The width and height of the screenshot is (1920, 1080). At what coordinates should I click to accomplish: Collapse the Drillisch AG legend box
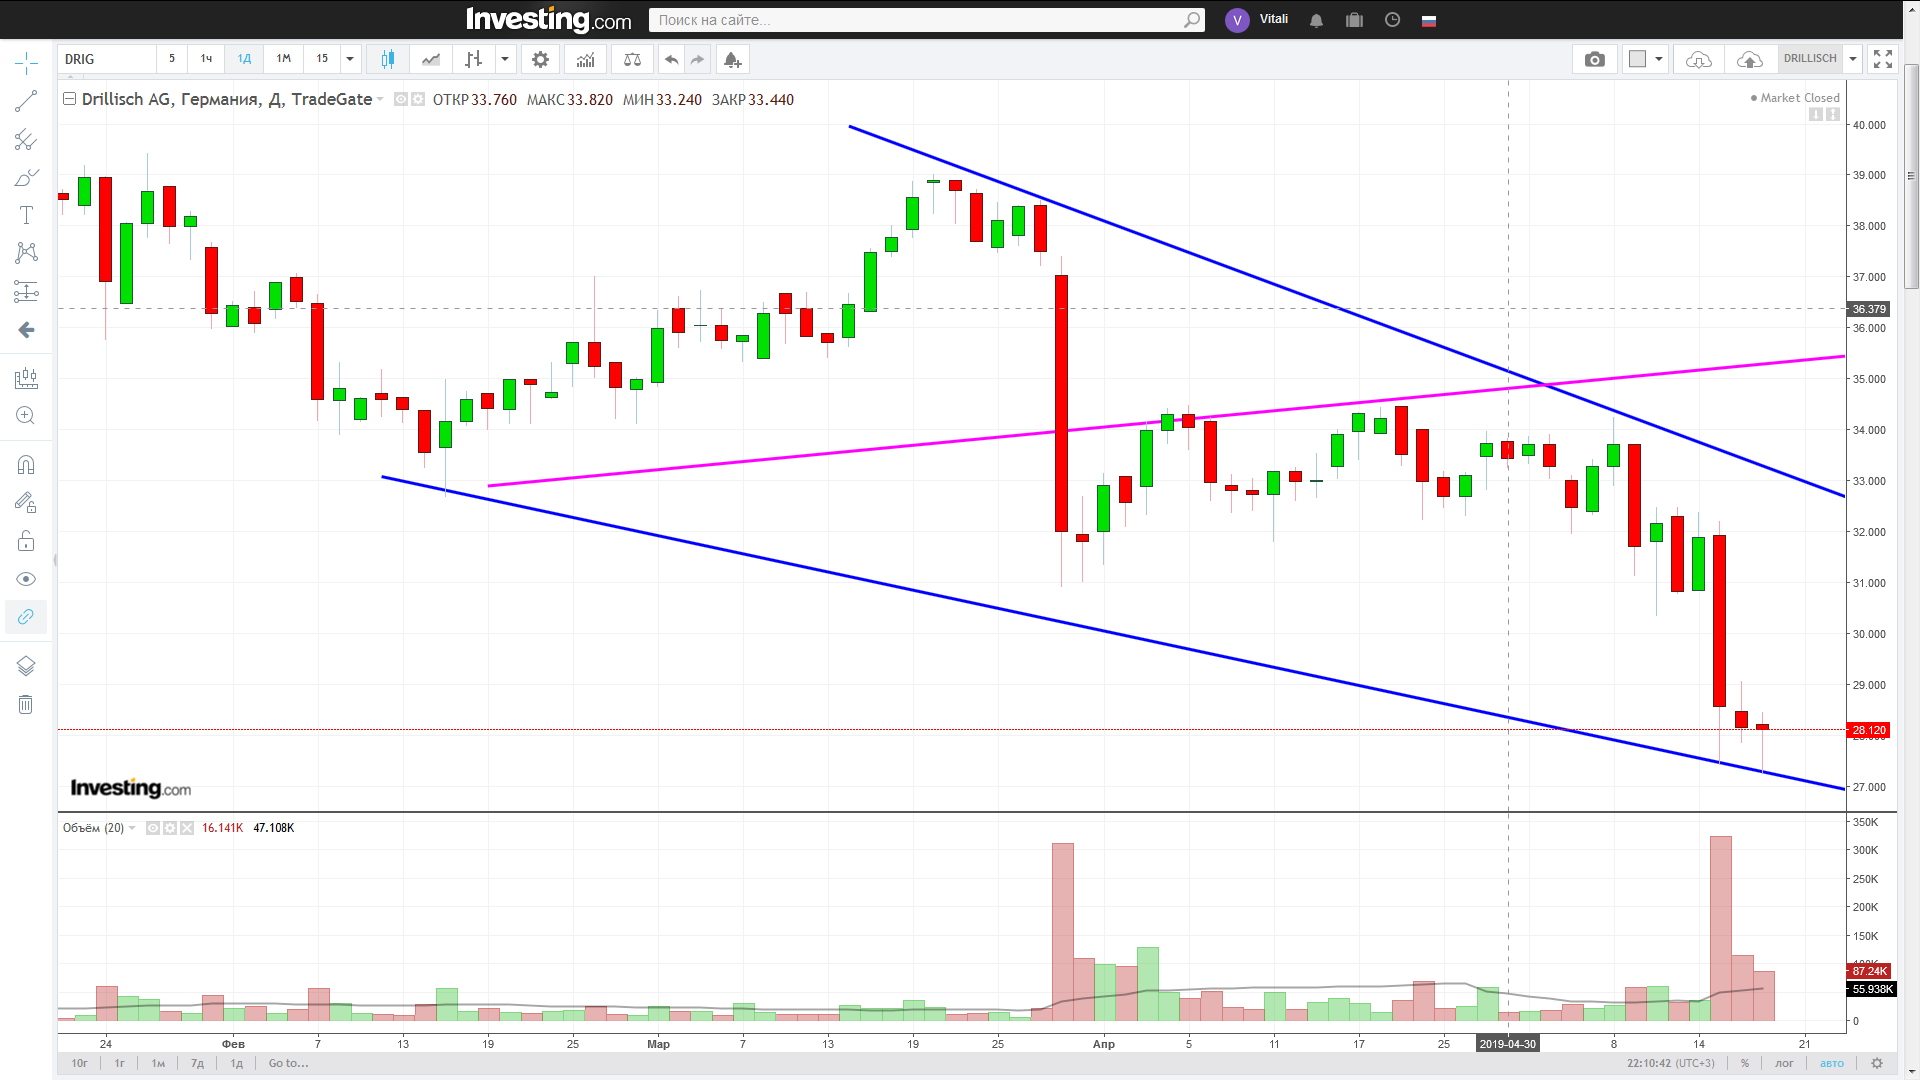pyautogui.click(x=70, y=99)
